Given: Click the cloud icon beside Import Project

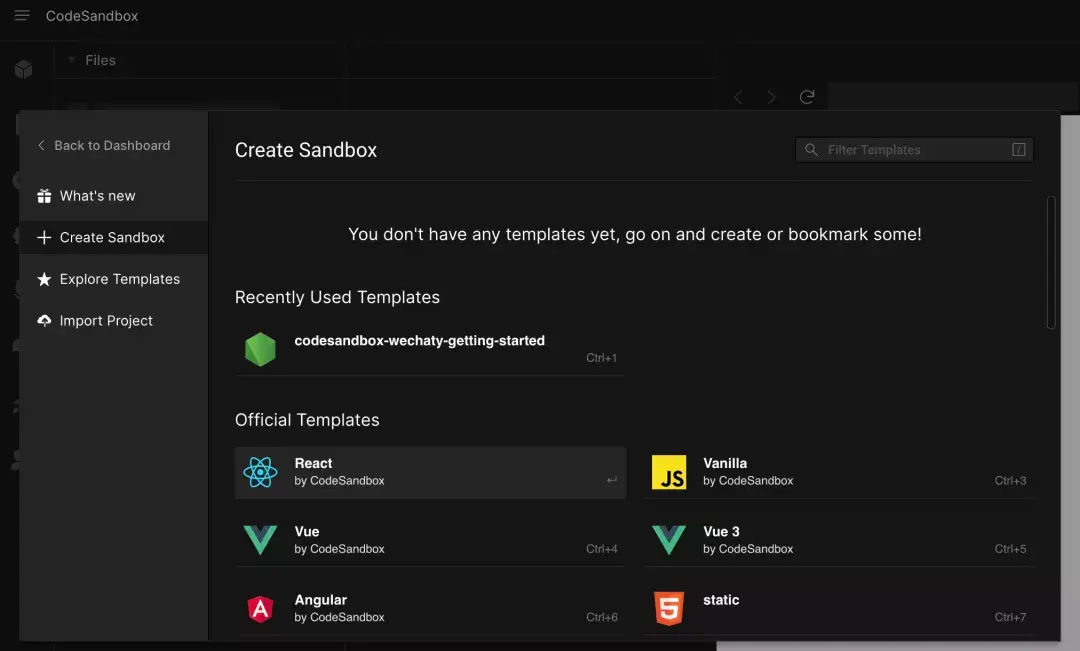Looking at the screenshot, I should (x=45, y=320).
